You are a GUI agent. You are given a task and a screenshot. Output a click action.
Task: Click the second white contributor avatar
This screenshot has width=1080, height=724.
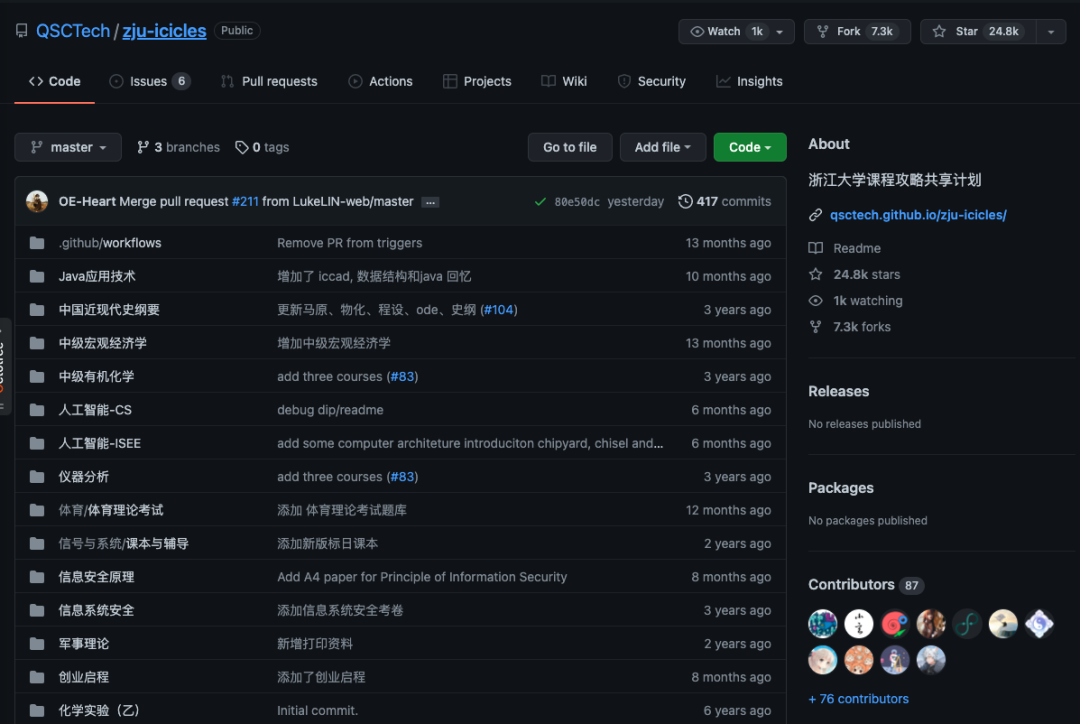(x=858, y=624)
